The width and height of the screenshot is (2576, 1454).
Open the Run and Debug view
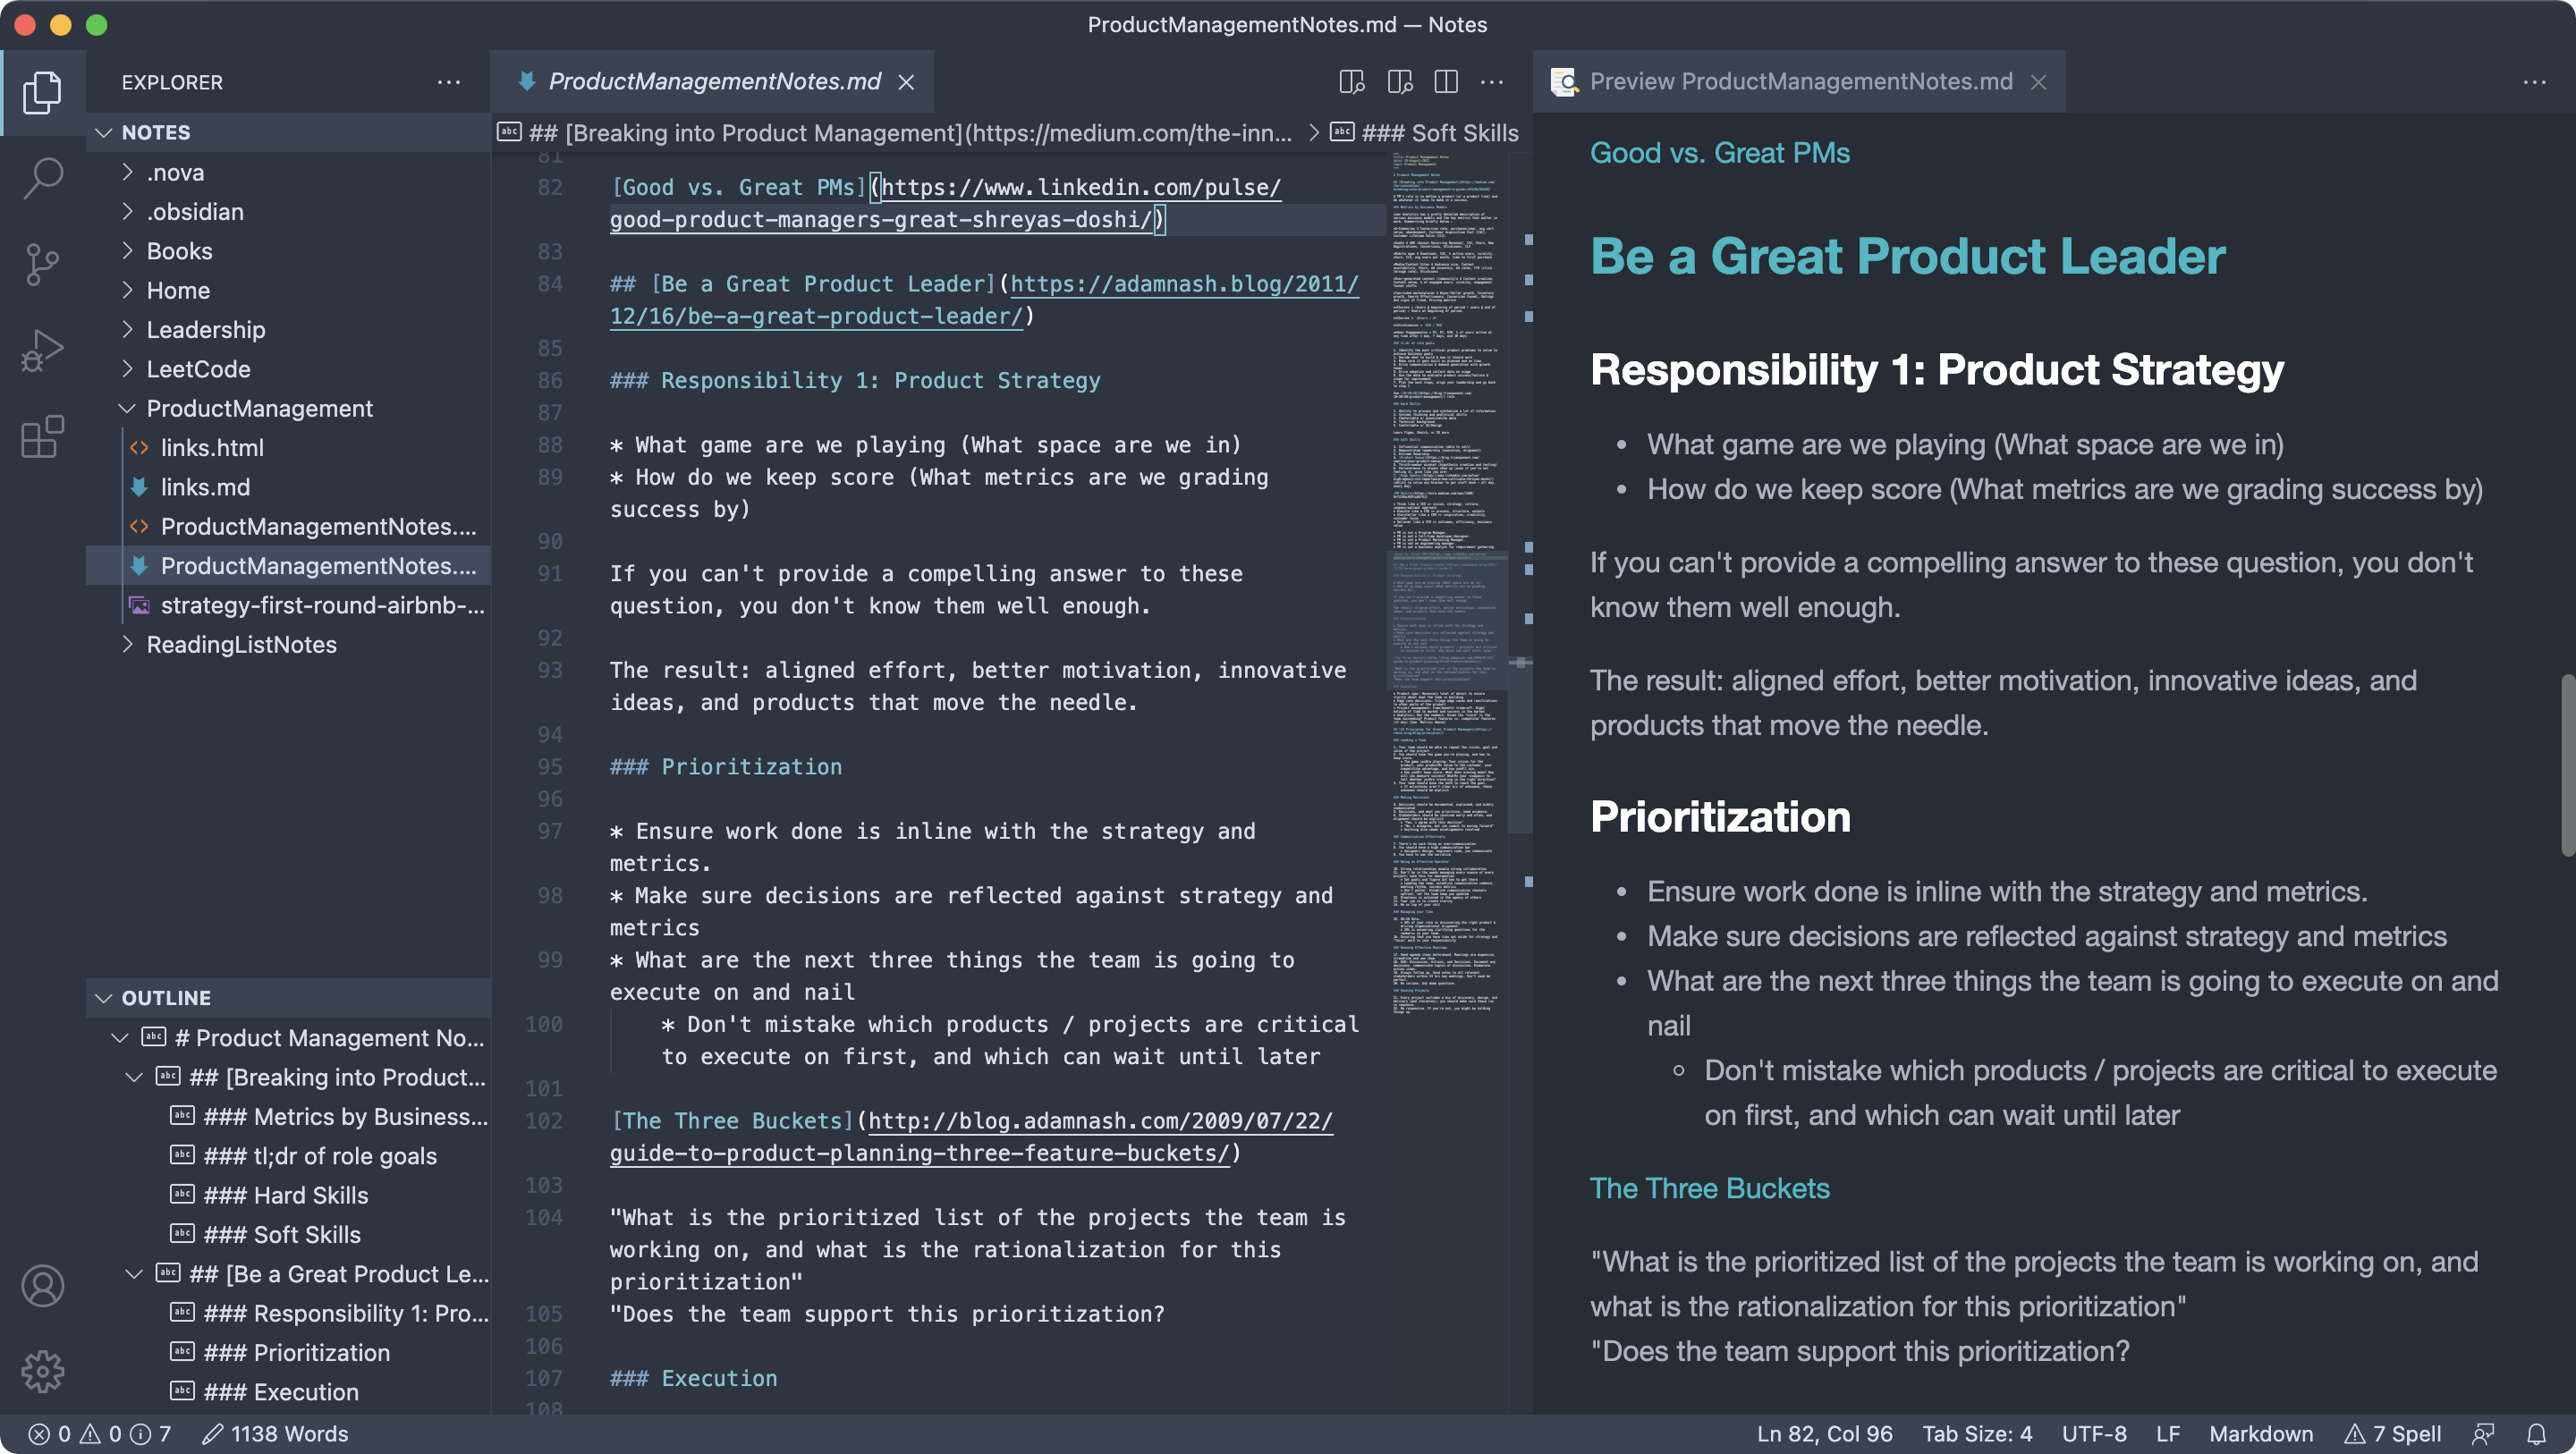tap(42, 350)
